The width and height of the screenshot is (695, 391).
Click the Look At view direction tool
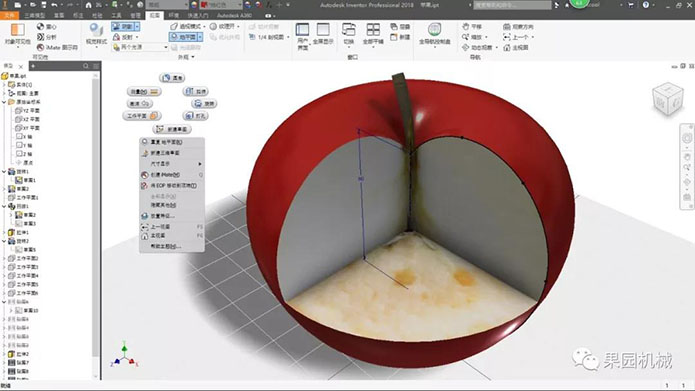point(518,27)
